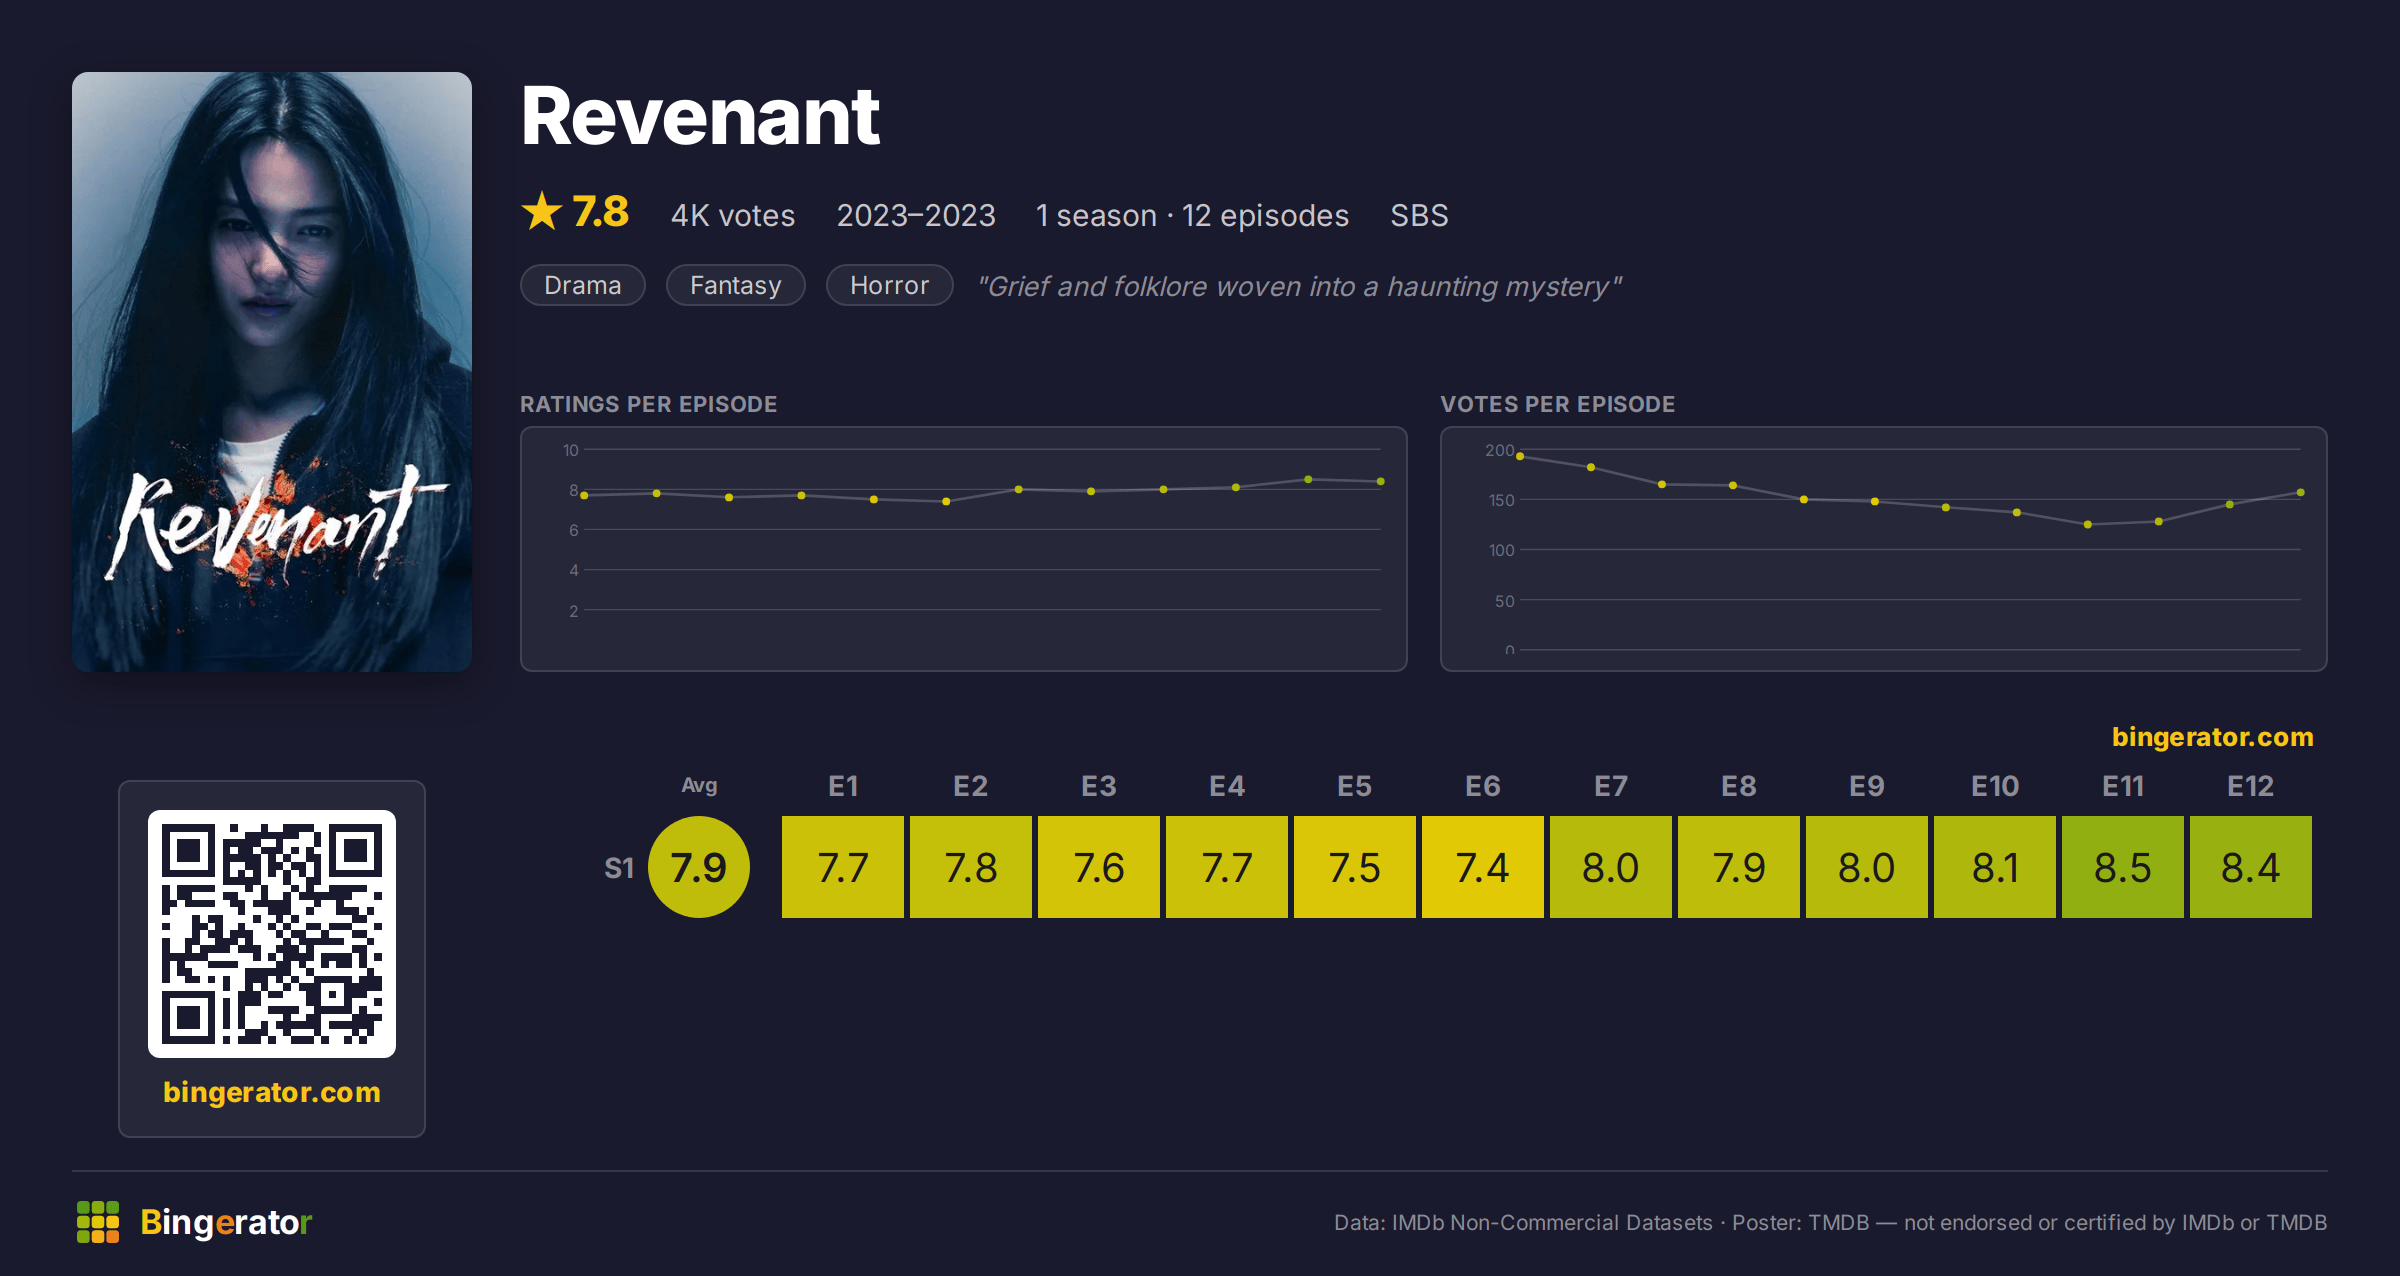Click the Bingerator grid logo icon
This screenshot has height=1276, width=2400.
[98, 1222]
